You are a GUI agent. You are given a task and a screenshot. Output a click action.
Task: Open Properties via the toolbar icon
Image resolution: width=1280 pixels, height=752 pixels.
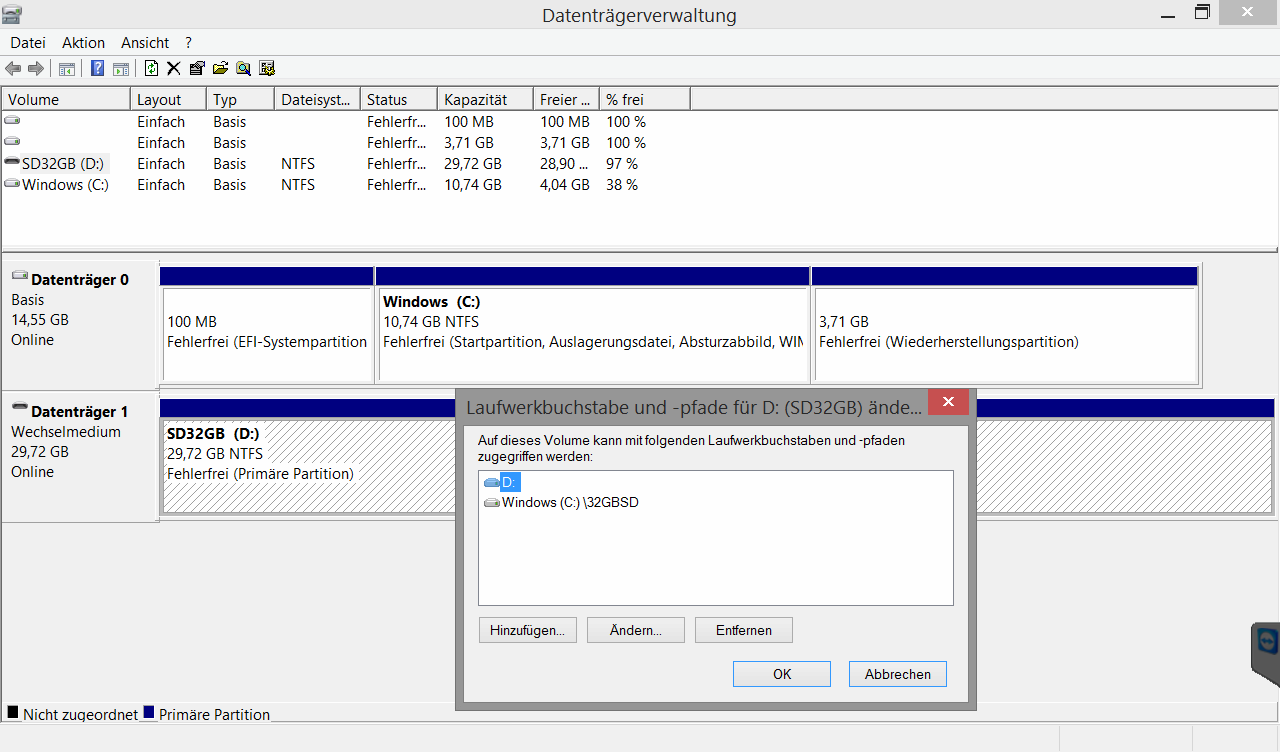(x=197, y=68)
